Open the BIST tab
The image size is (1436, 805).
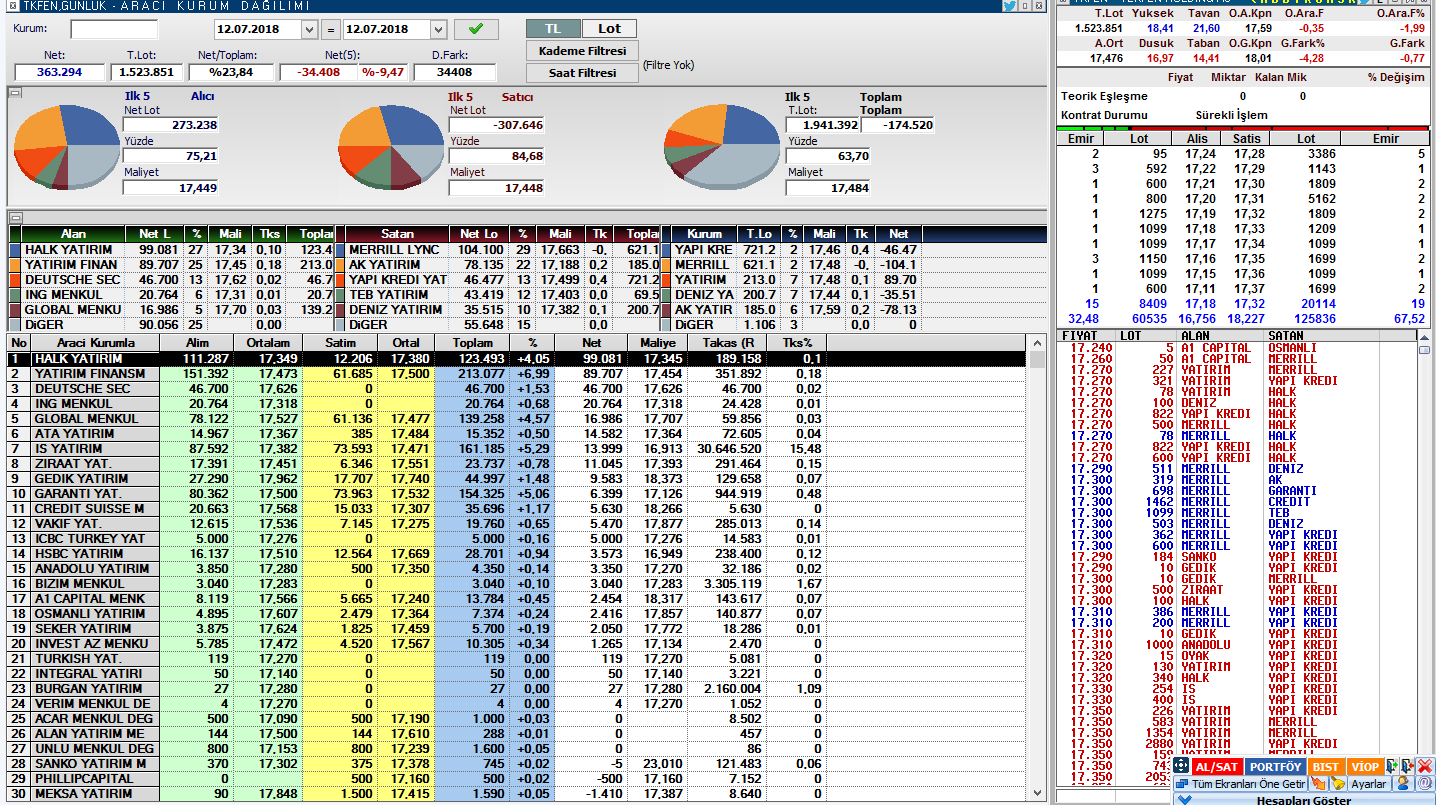point(1326,766)
